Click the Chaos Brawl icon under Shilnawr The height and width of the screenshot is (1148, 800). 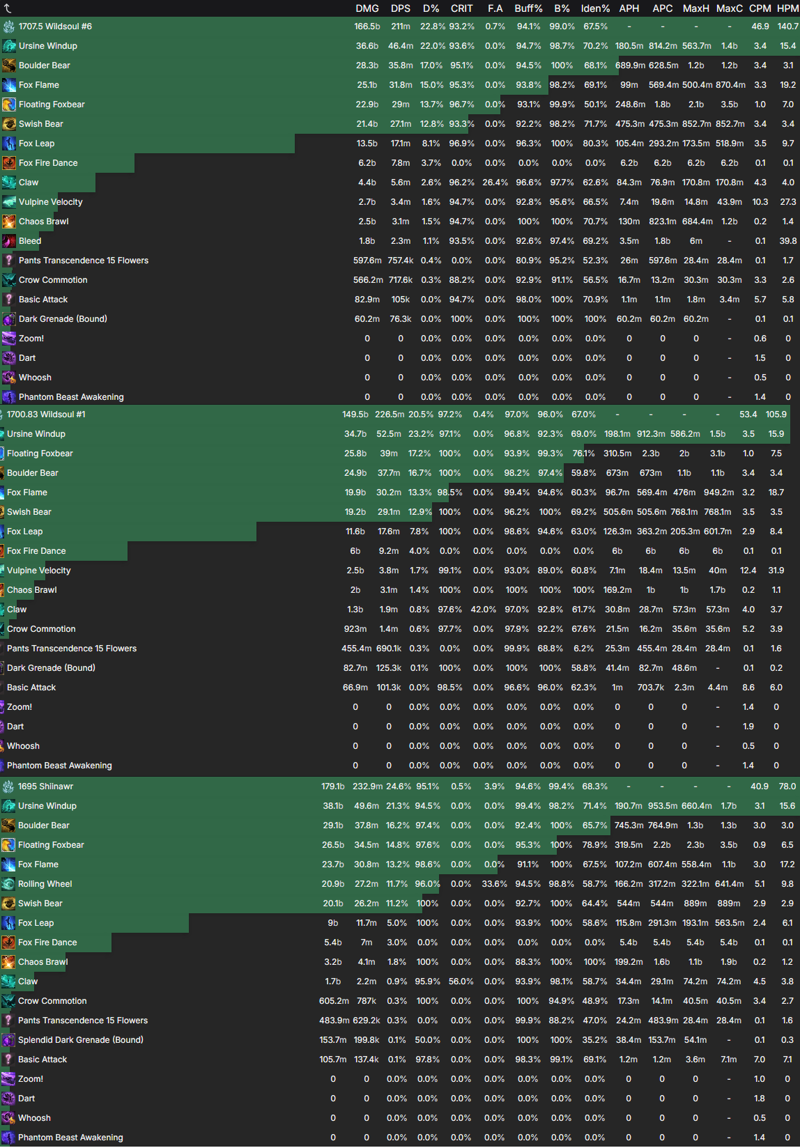8,962
